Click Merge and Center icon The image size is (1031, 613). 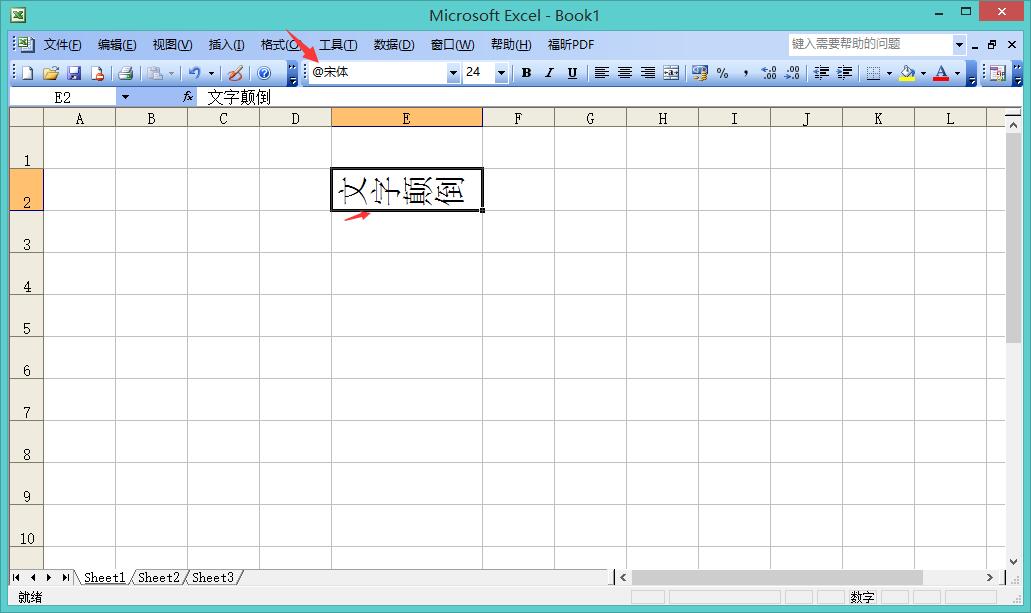[671, 73]
